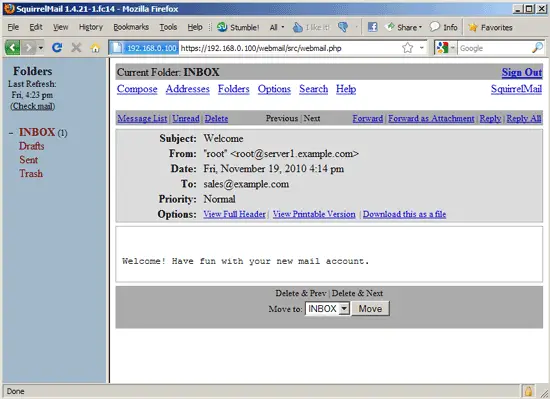Click the Check mail link
This screenshot has height=399, width=550.
coord(32,106)
